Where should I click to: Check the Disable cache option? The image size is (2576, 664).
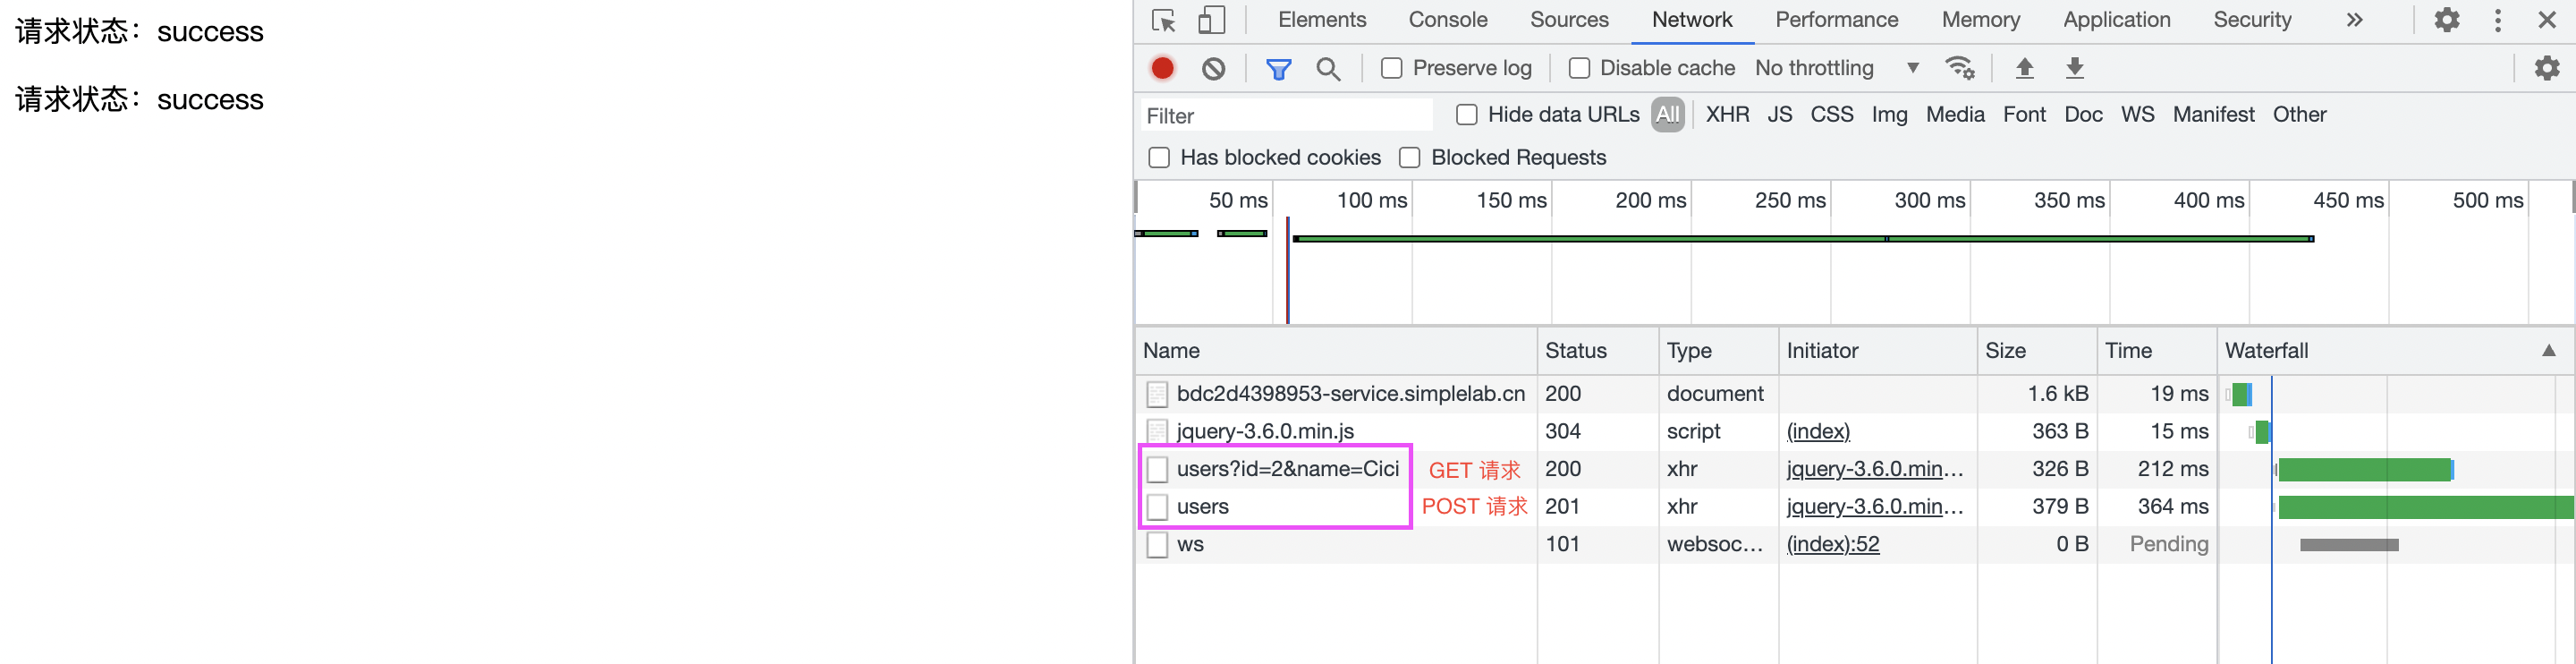[x=1579, y=68]
